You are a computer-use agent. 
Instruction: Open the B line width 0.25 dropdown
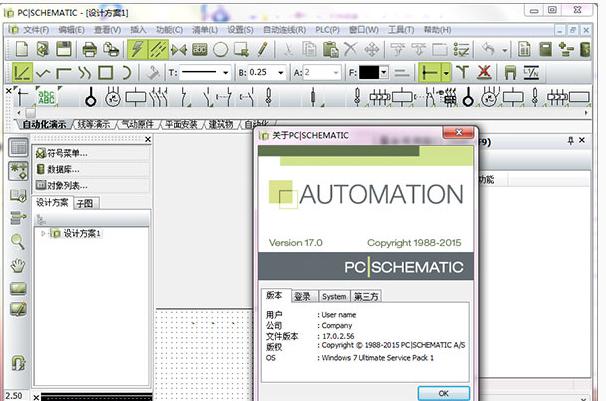pyautogui.click(x=281, y=73)
